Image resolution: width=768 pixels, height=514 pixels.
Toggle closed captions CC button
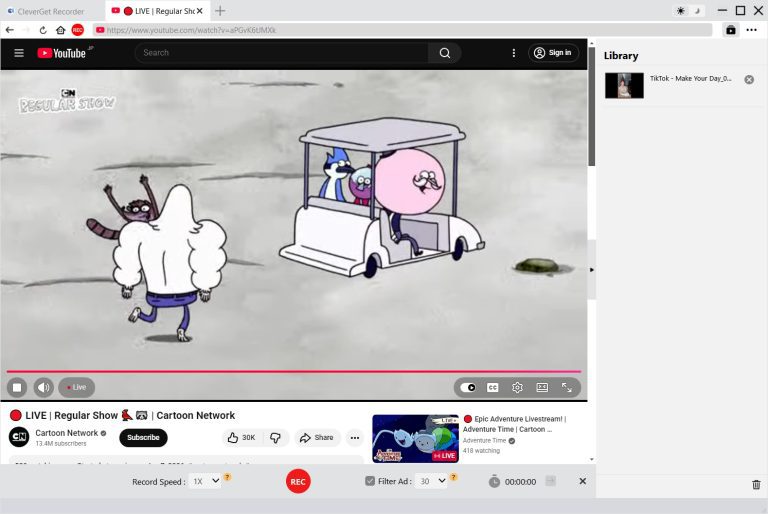493,387
